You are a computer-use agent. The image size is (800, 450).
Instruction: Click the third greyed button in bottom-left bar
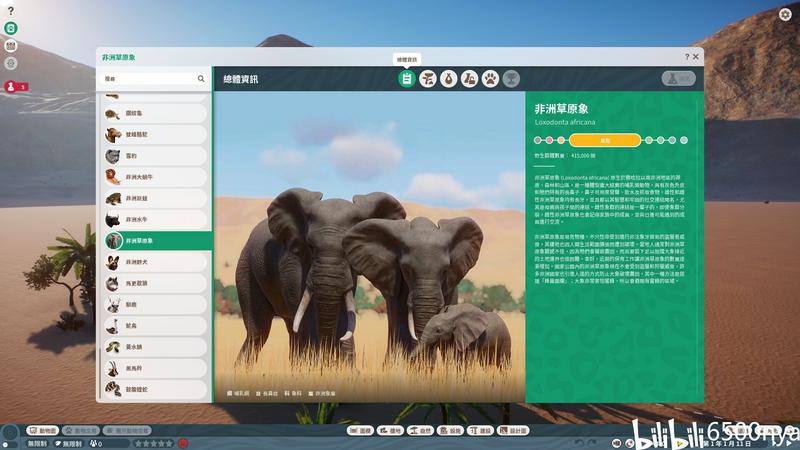tap(127, 431)
